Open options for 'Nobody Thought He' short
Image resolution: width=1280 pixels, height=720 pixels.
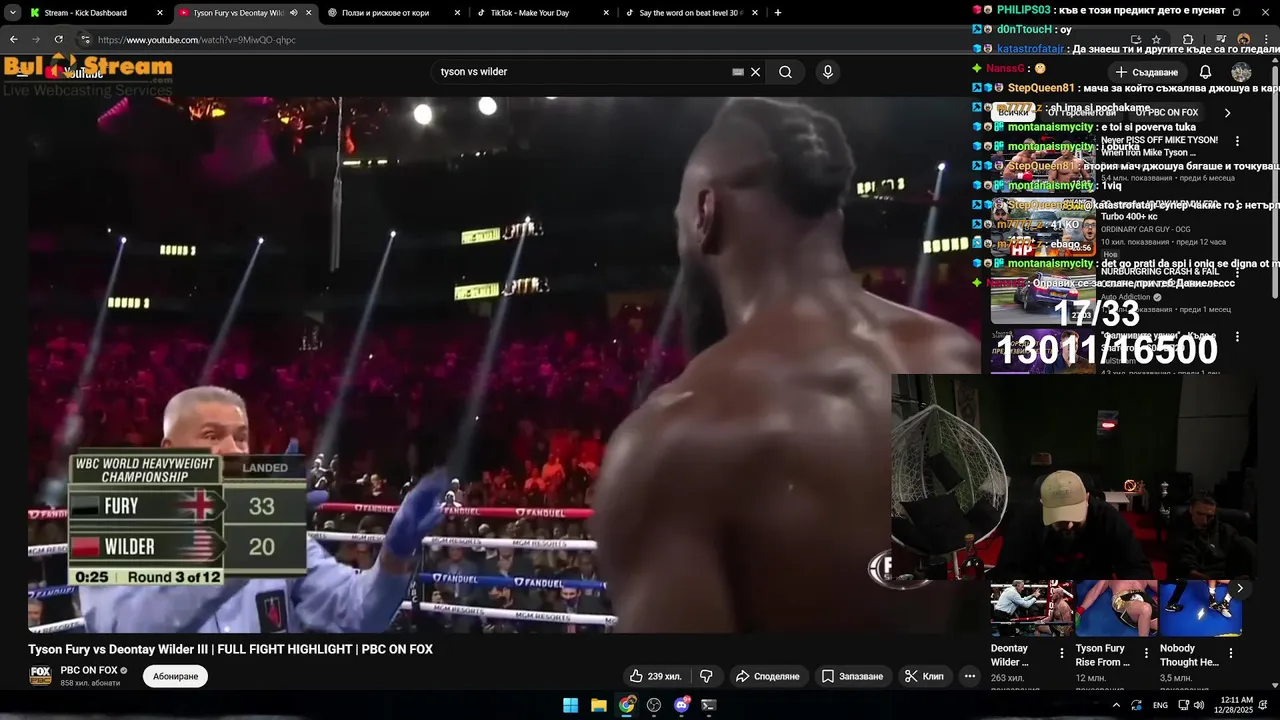(1231, 653)
